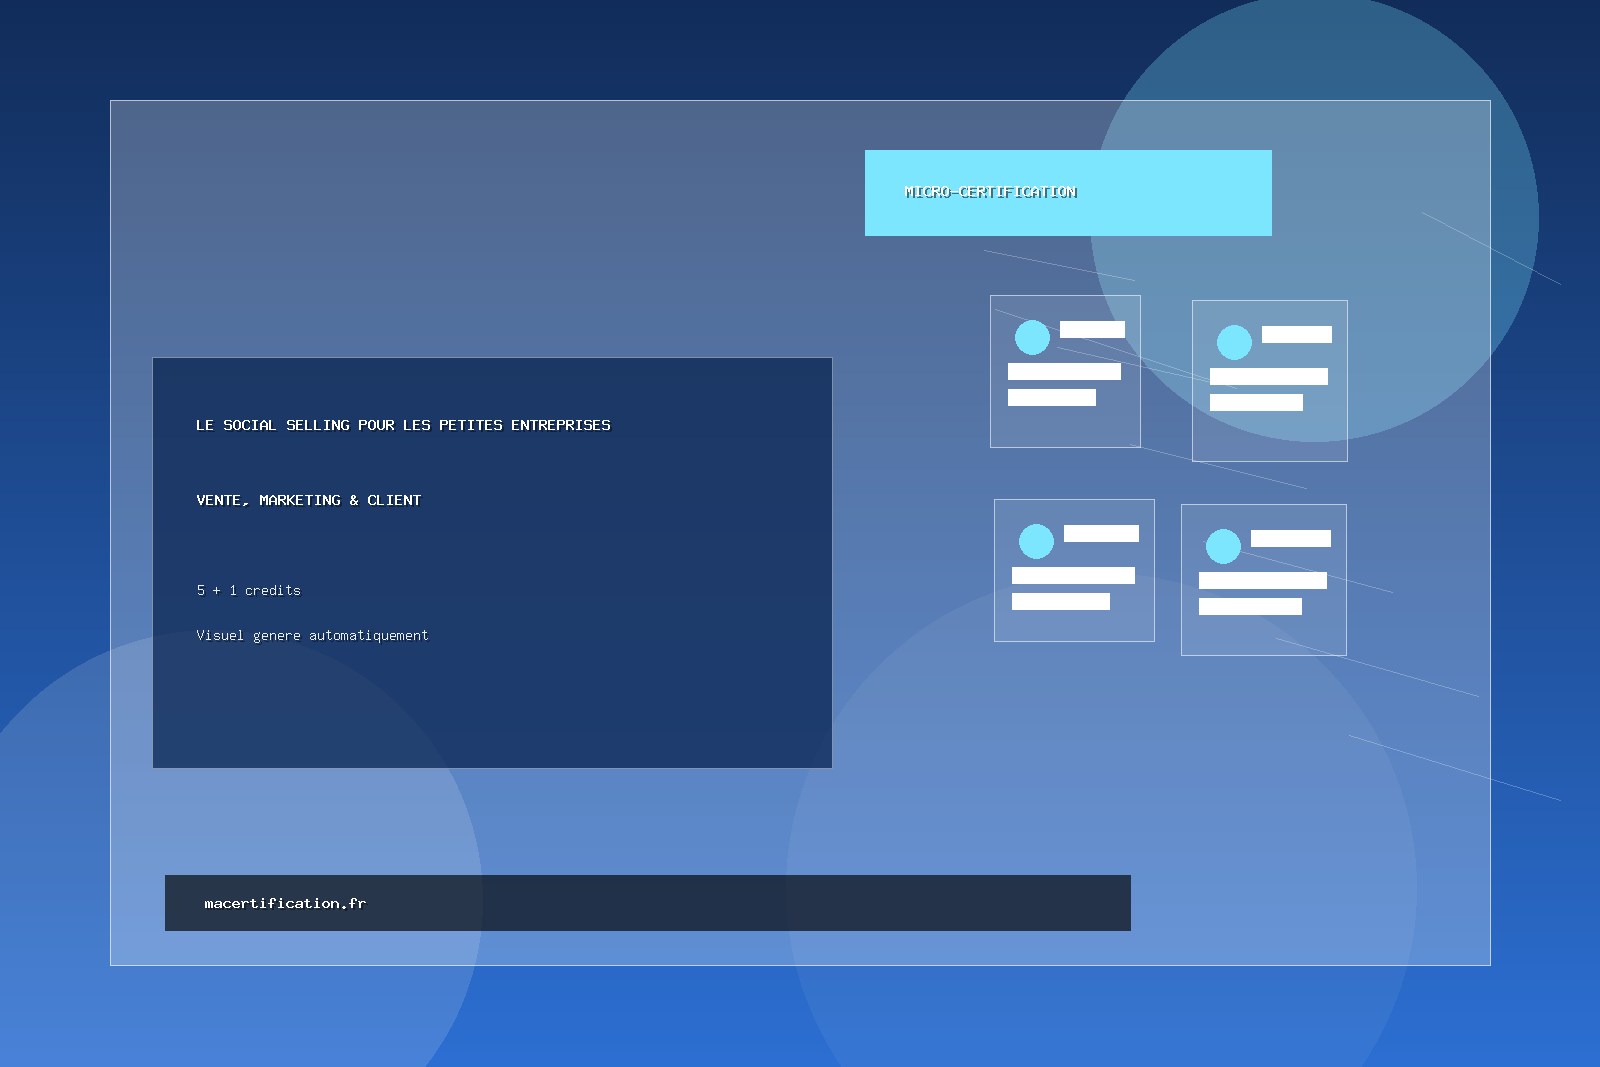Select the middle white bar in the top-right card

pyautogui.click(x=1268, y=376)
